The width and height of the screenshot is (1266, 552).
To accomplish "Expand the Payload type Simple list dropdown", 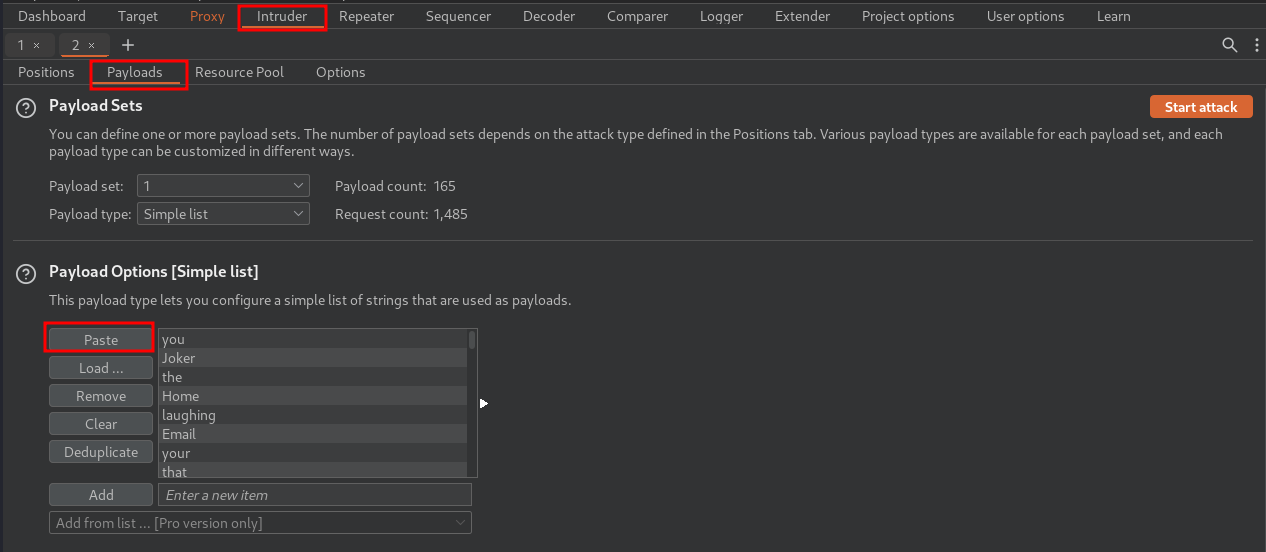I will coord(224,214).
